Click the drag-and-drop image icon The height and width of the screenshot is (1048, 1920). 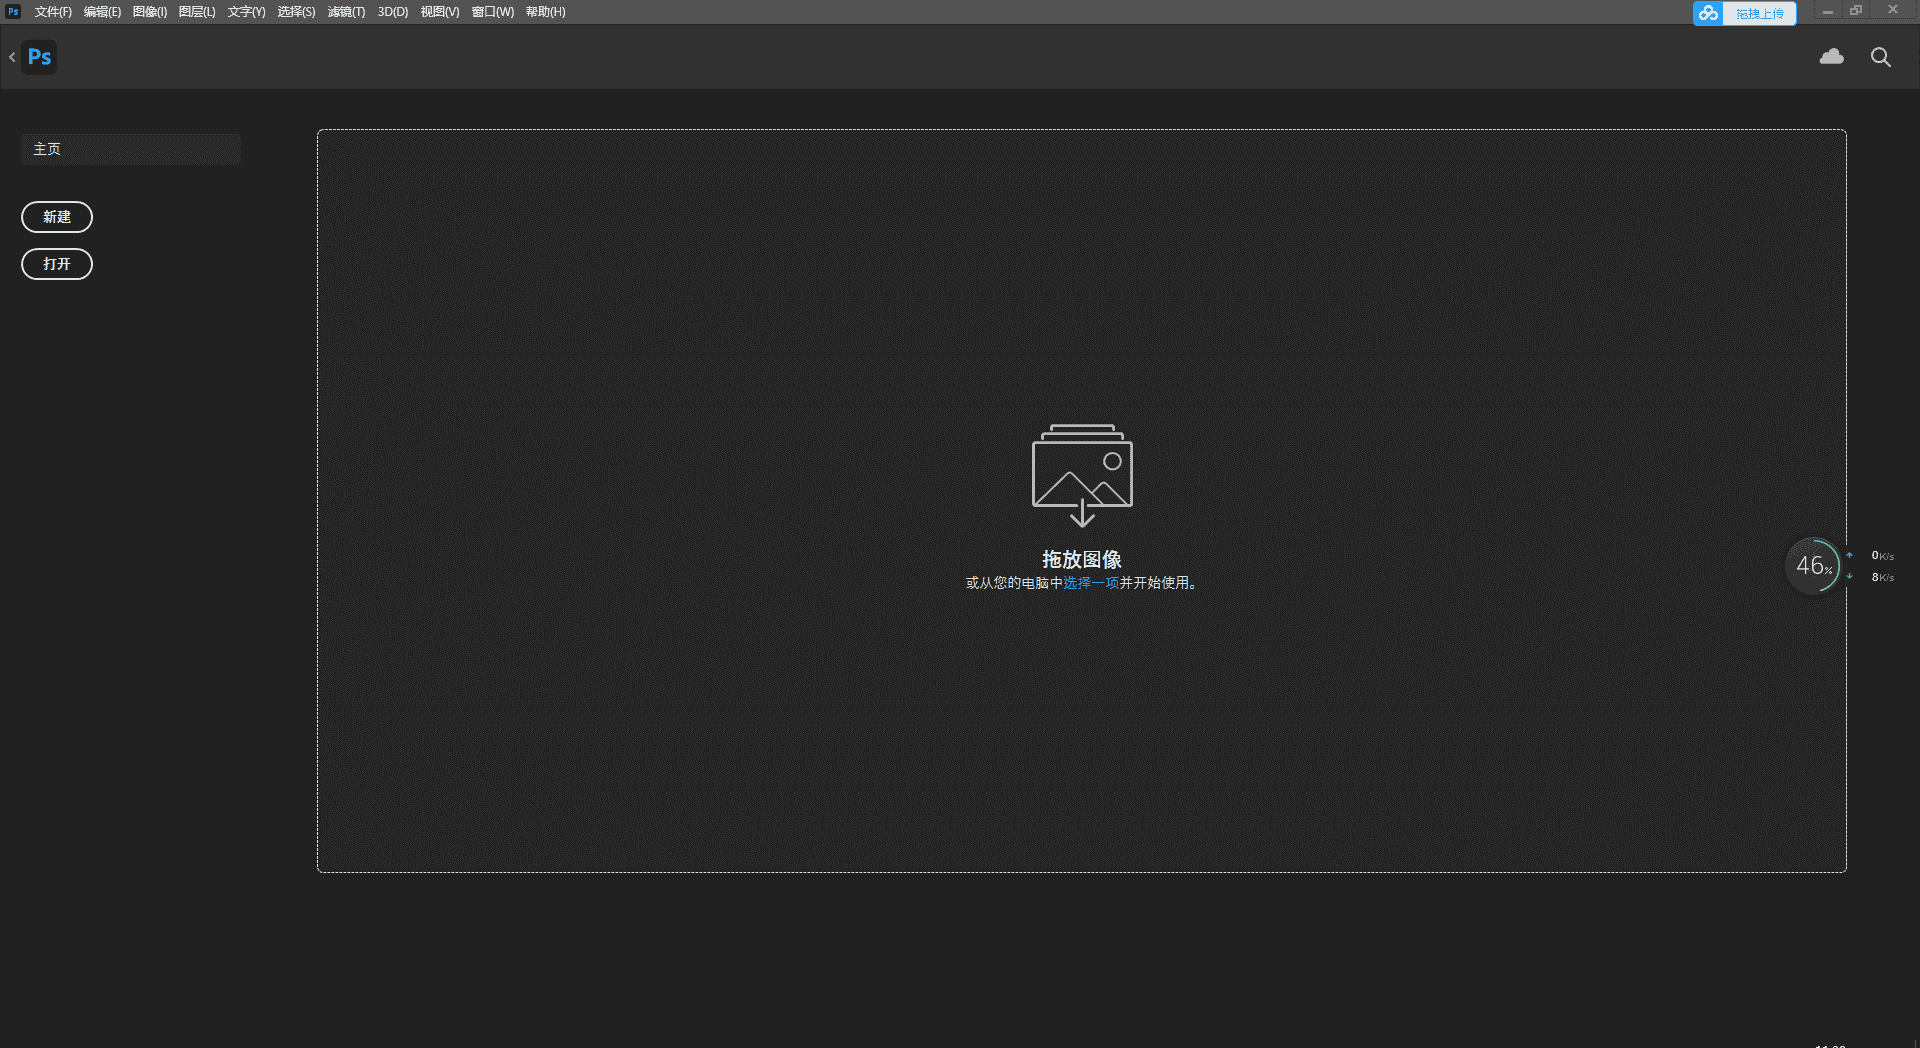[x=1082, y=475]
